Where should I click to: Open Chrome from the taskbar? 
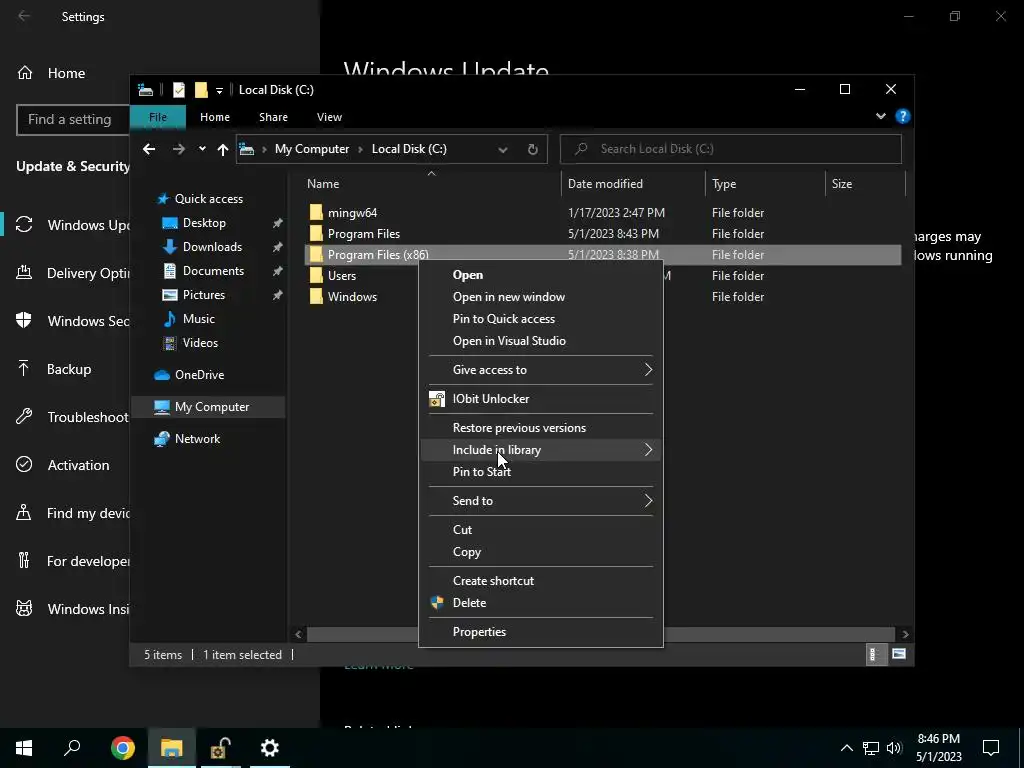(123, 748)
